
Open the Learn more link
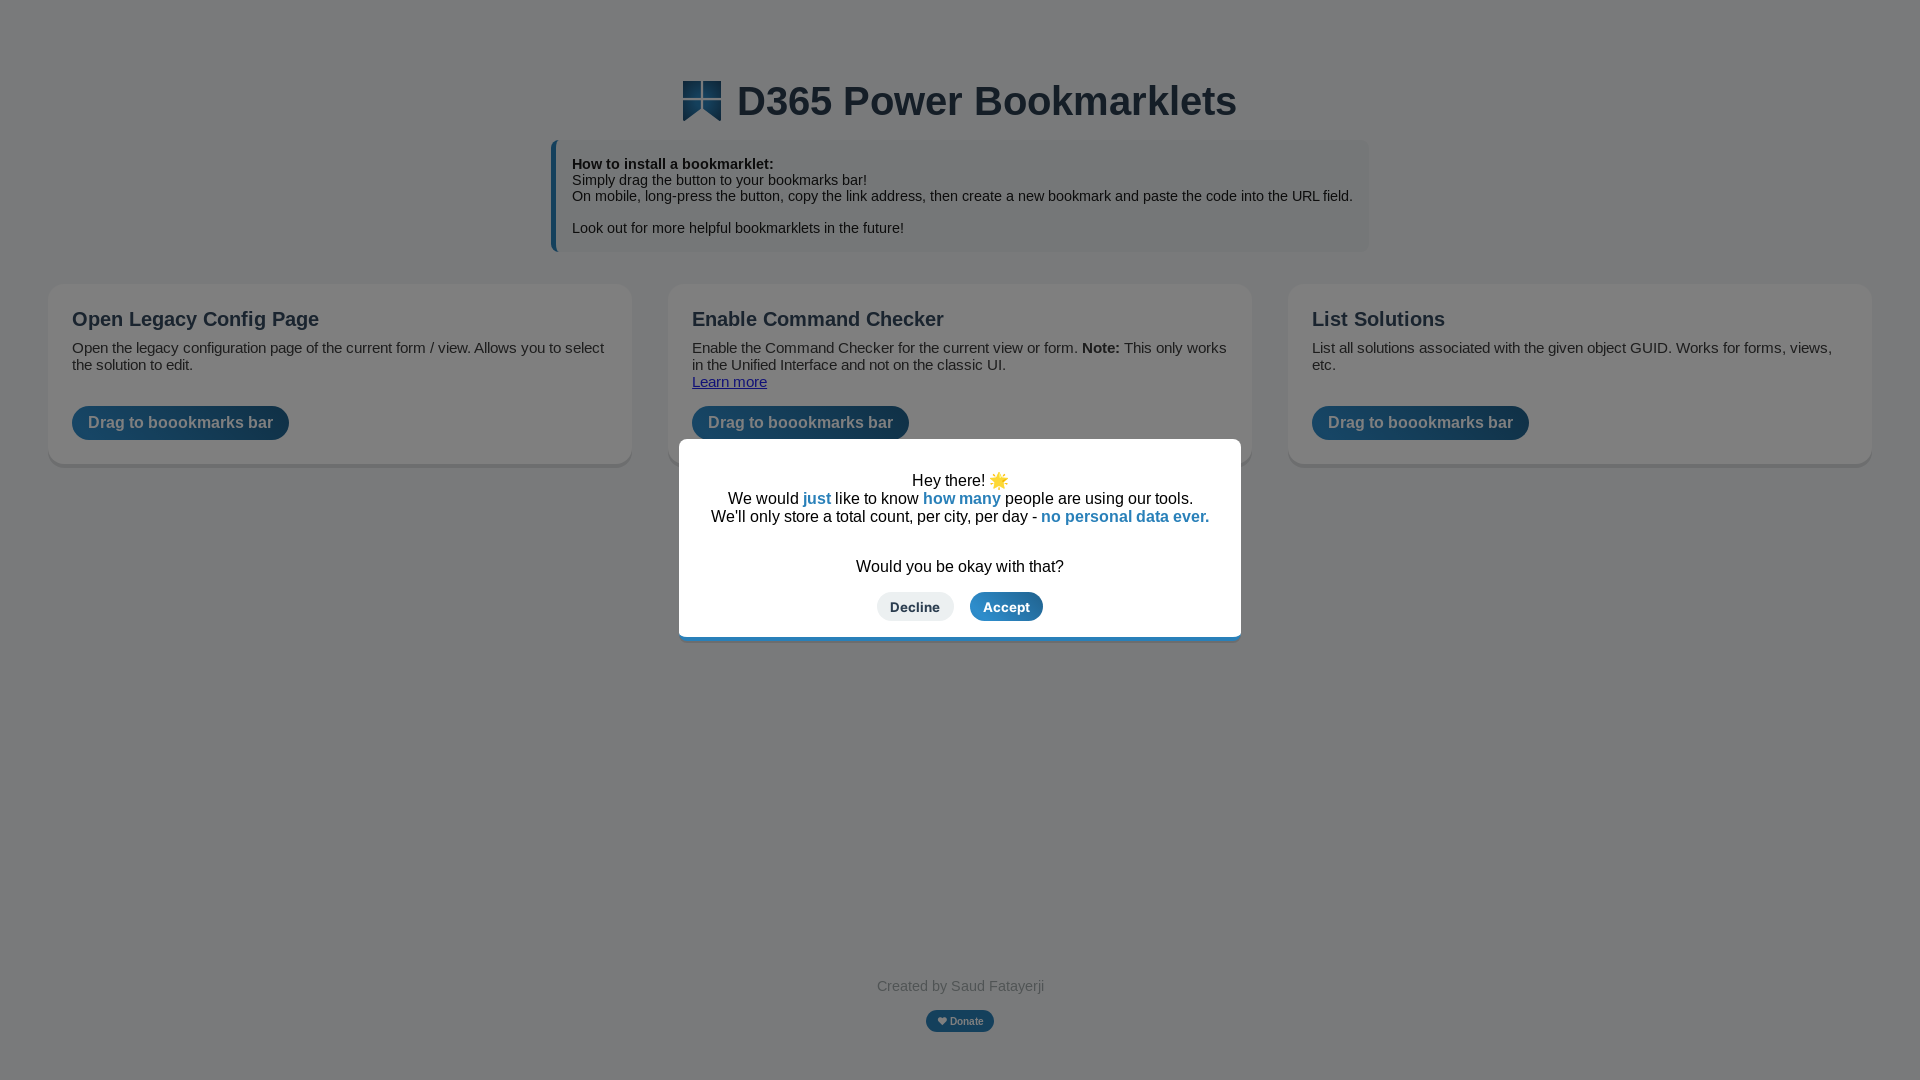pyautogui.click(x=729, y=382)
